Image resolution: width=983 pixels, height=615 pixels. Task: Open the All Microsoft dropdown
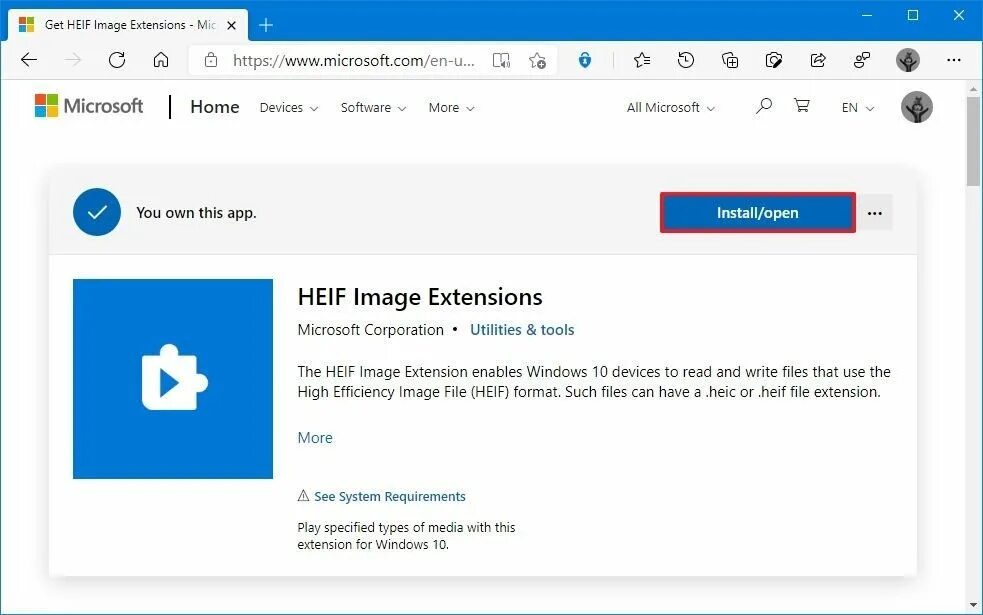[x=669, y=107]
